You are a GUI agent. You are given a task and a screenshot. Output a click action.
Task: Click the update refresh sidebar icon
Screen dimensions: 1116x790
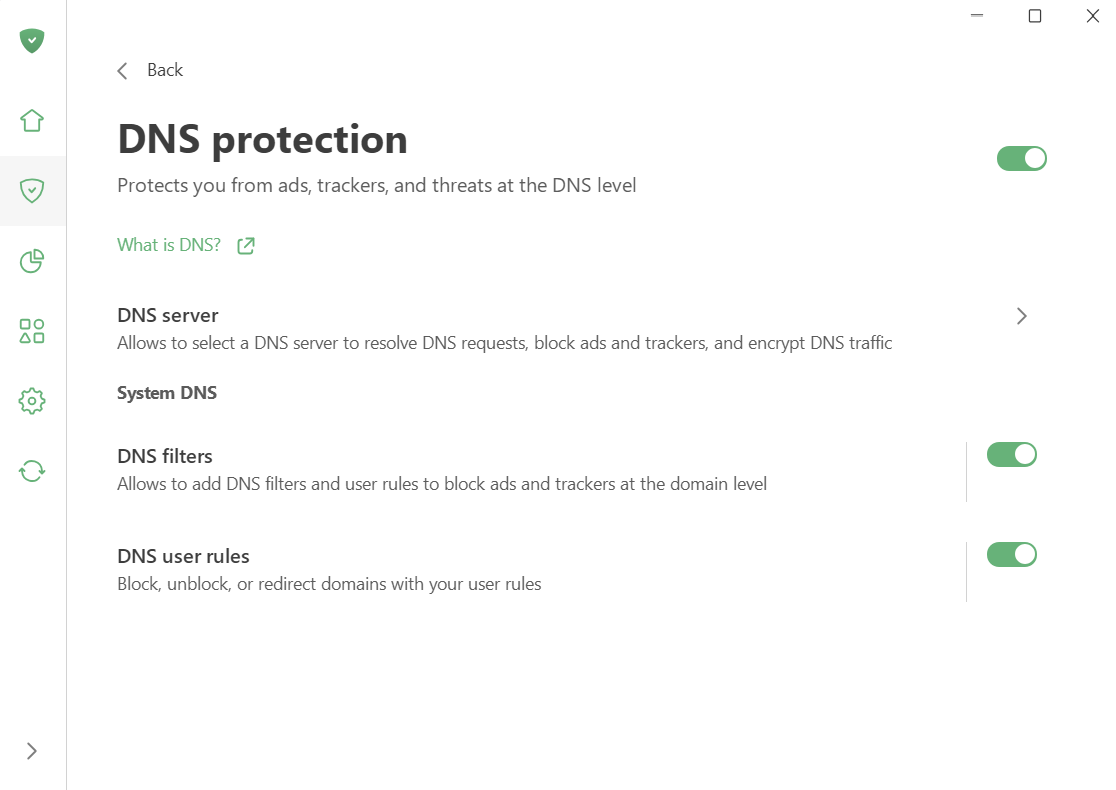tap(32, 470)
